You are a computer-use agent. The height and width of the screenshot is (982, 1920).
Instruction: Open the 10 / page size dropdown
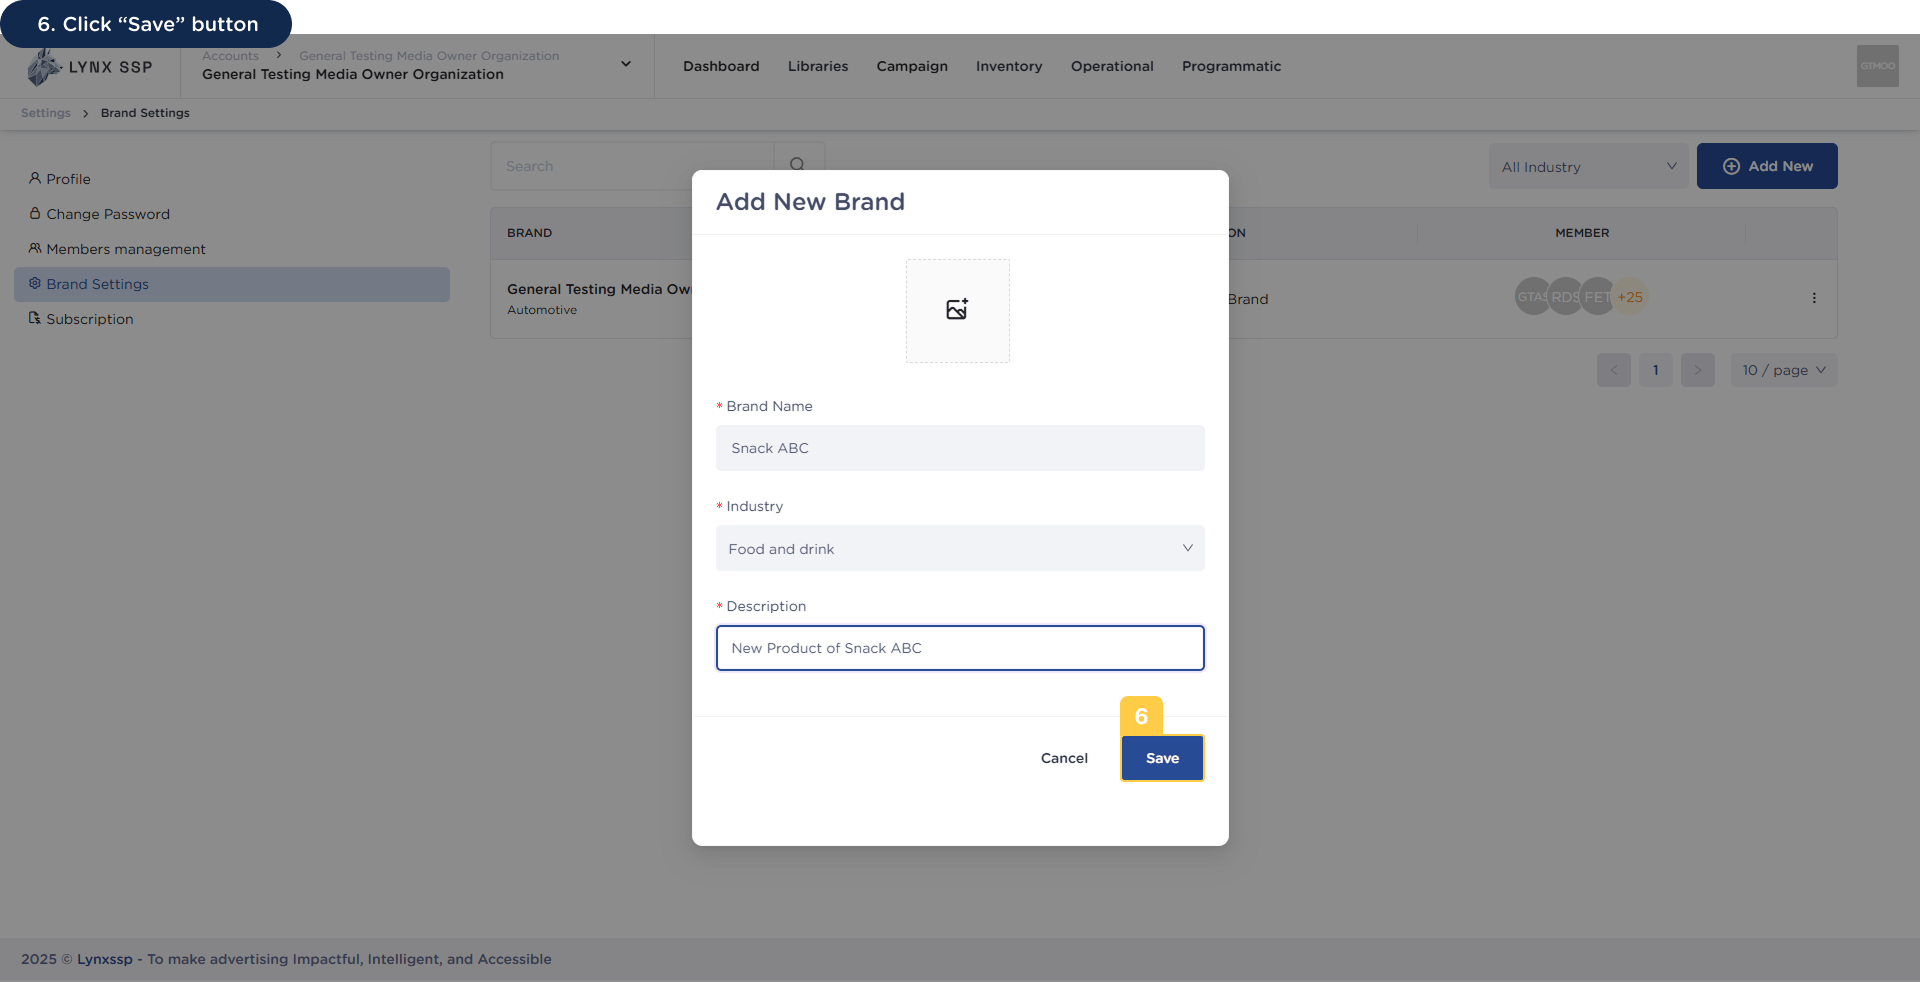[1784, 370]
